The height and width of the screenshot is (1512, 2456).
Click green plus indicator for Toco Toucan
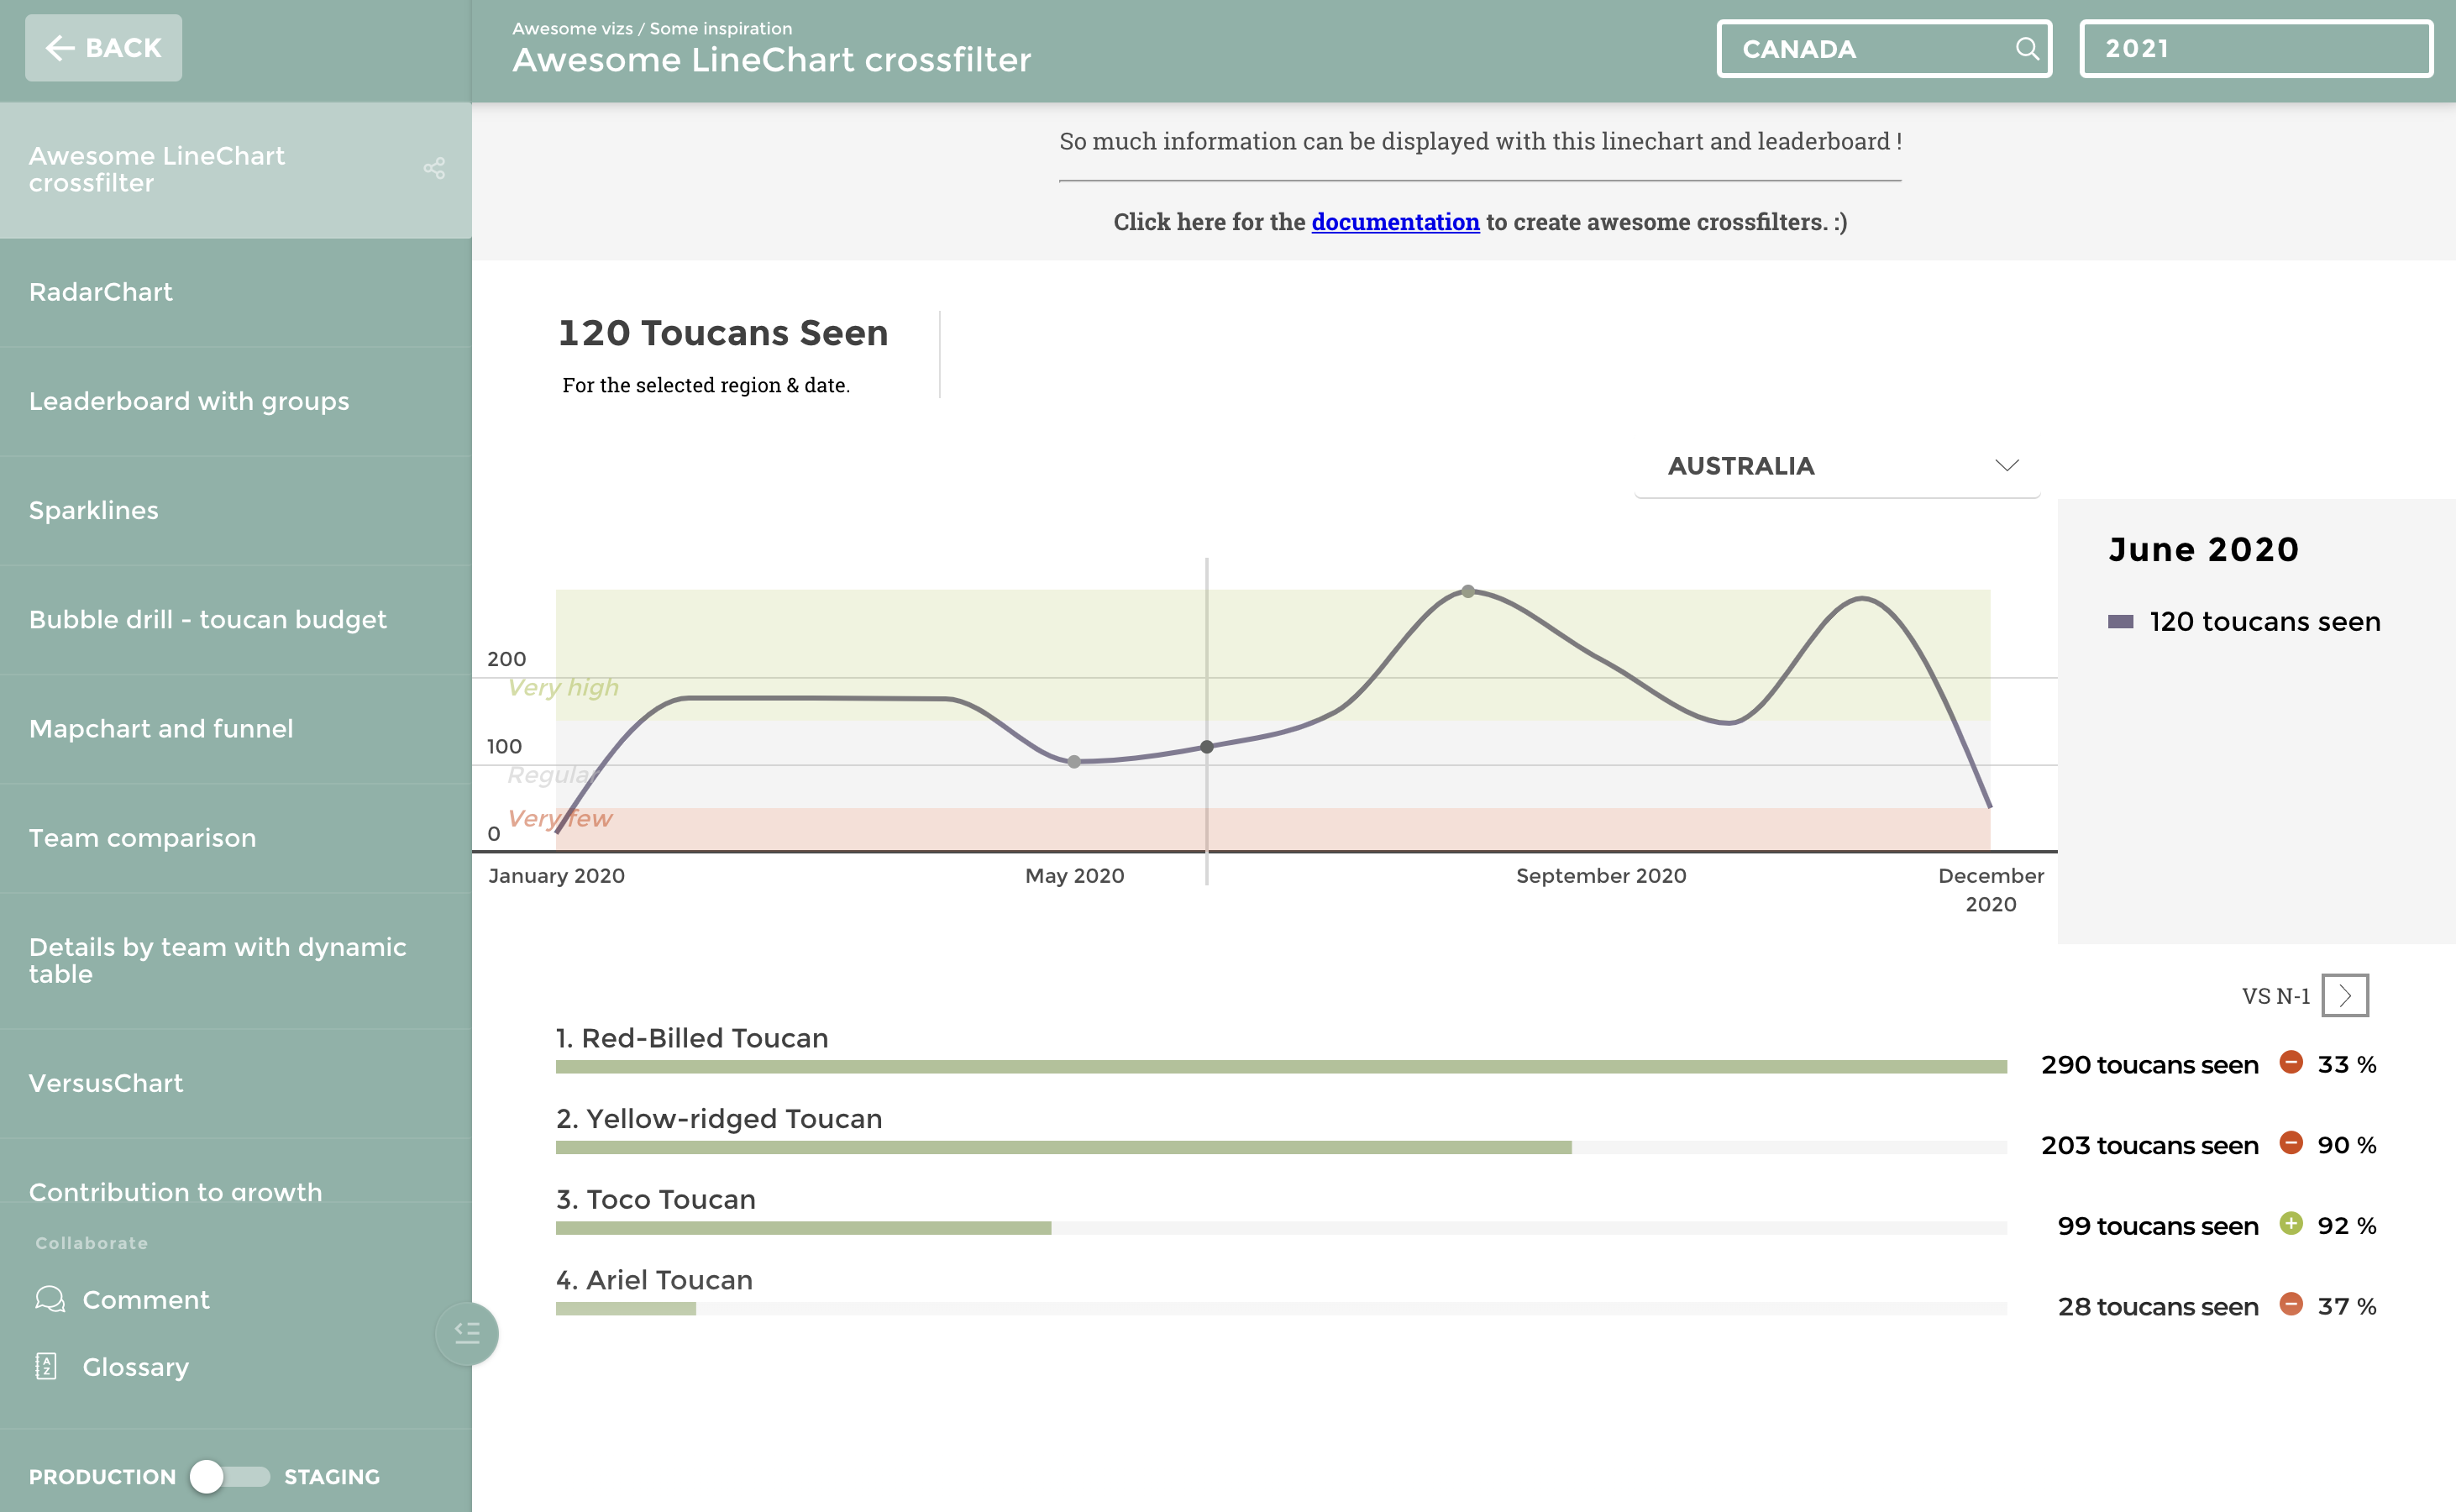tap(2291, 1224)
